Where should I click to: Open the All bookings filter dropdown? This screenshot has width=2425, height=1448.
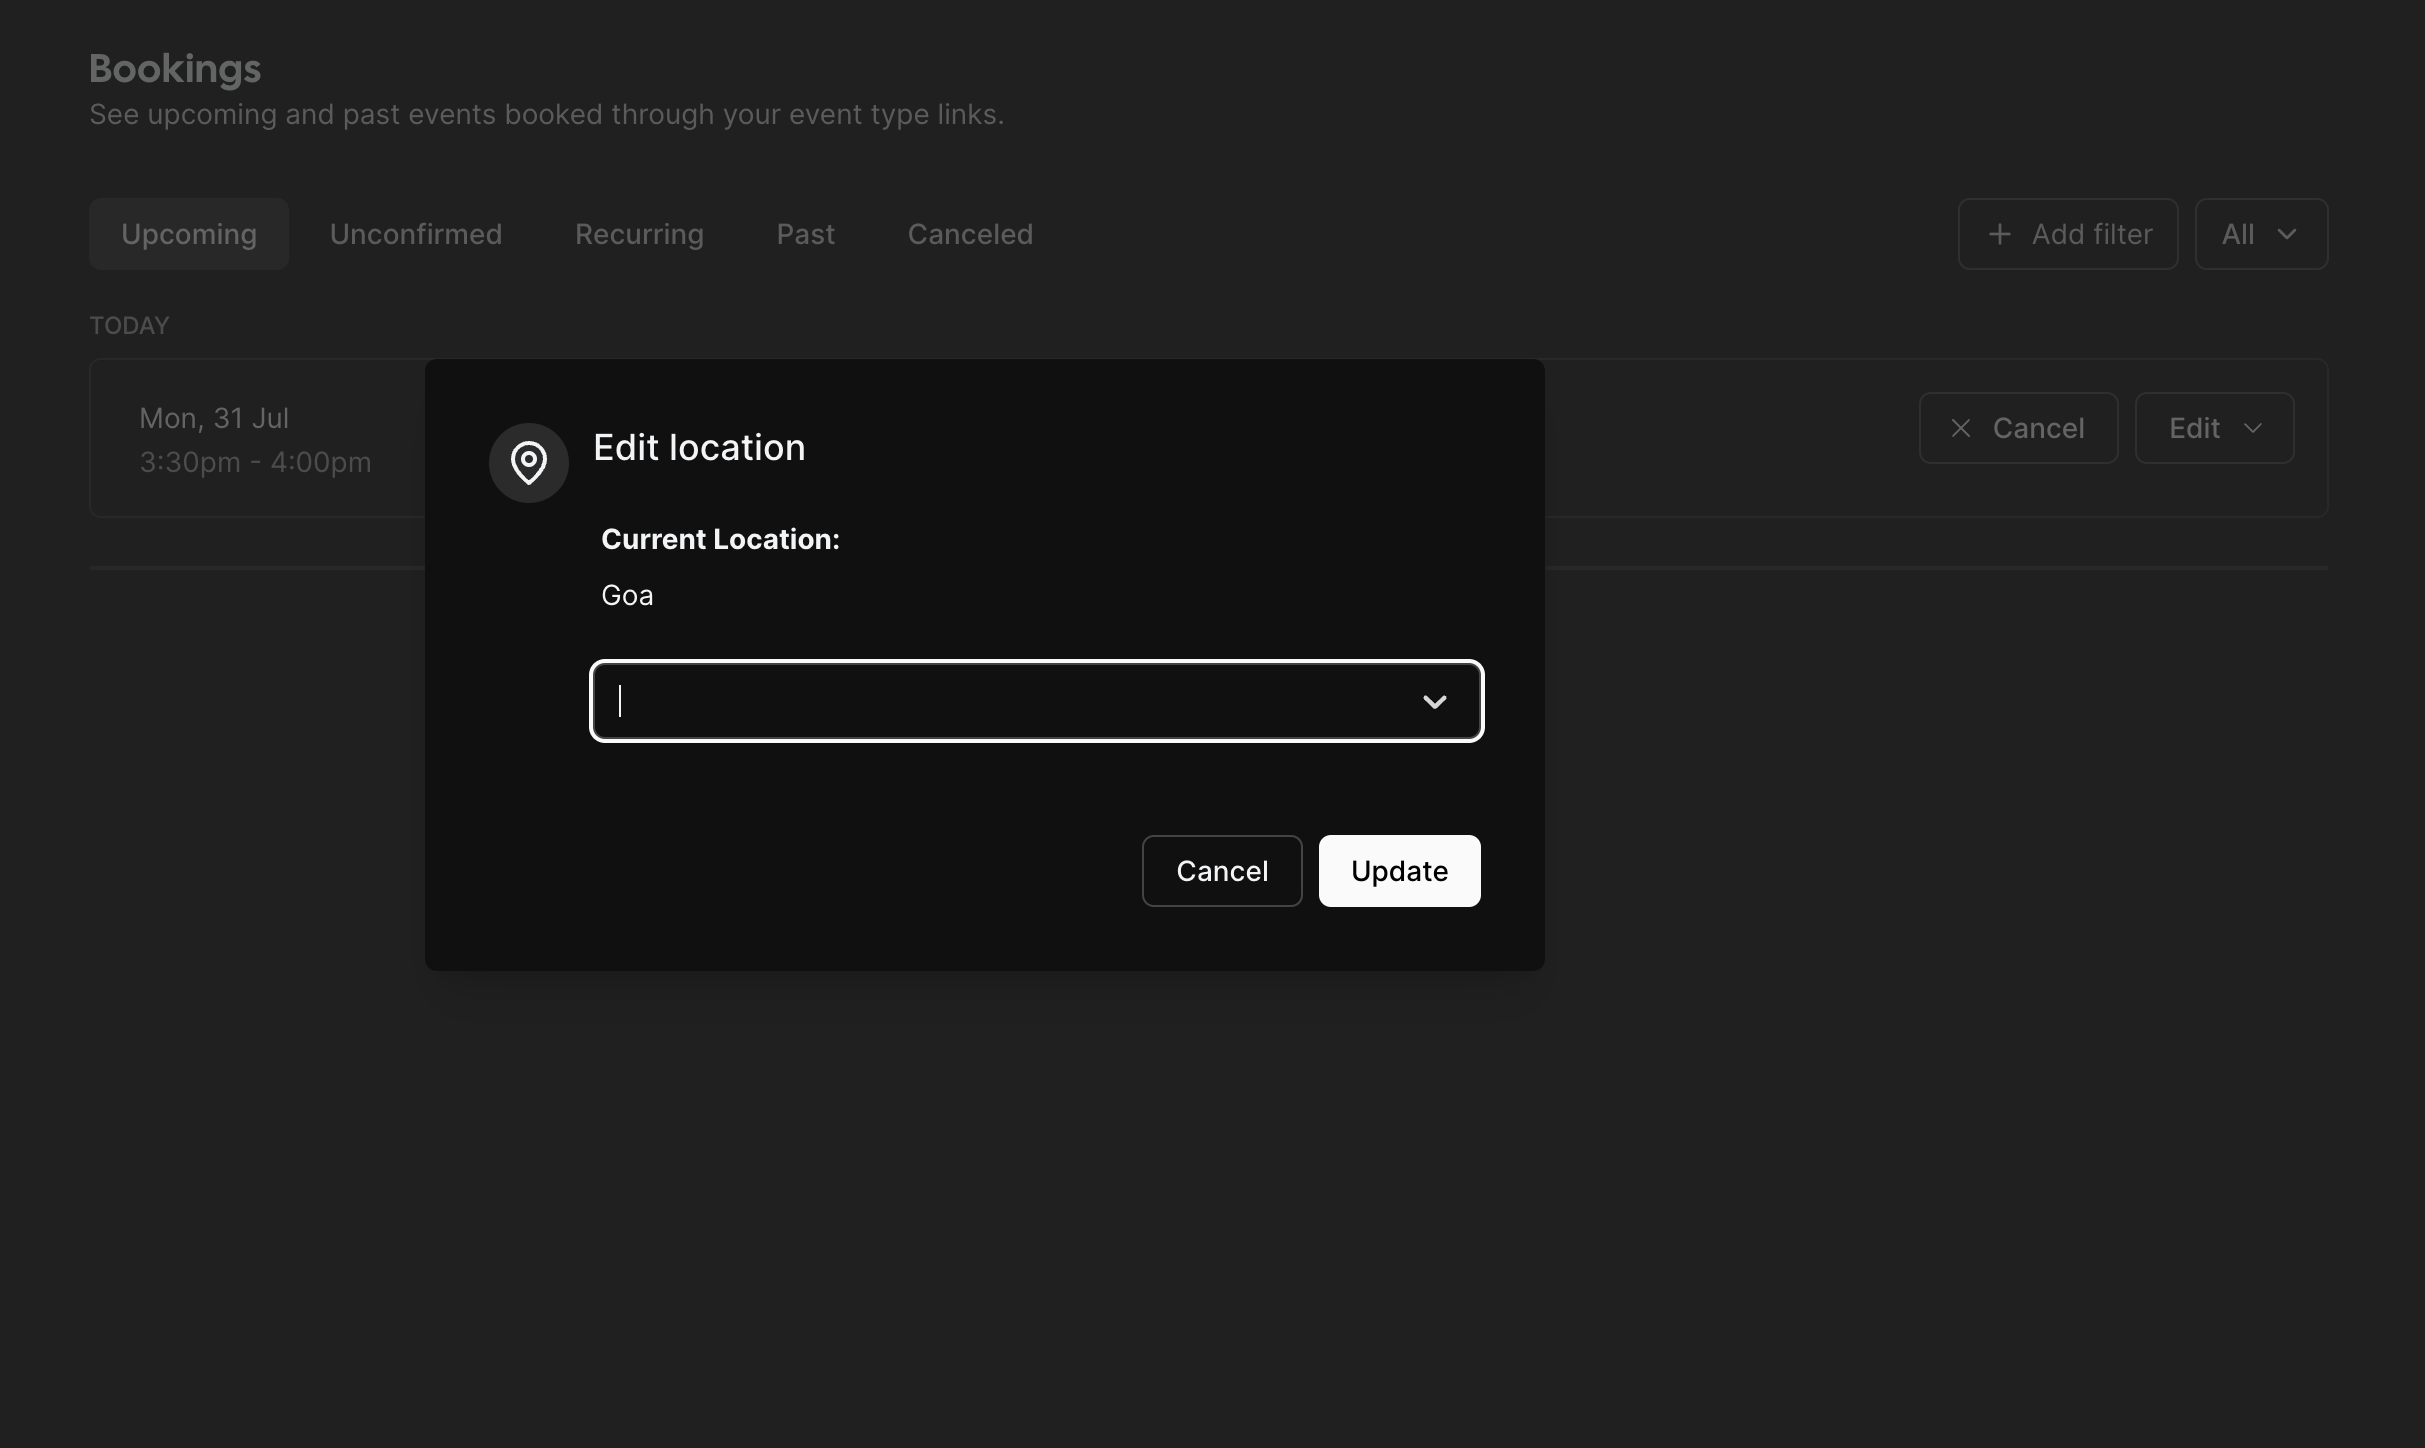pos(2260,234)
